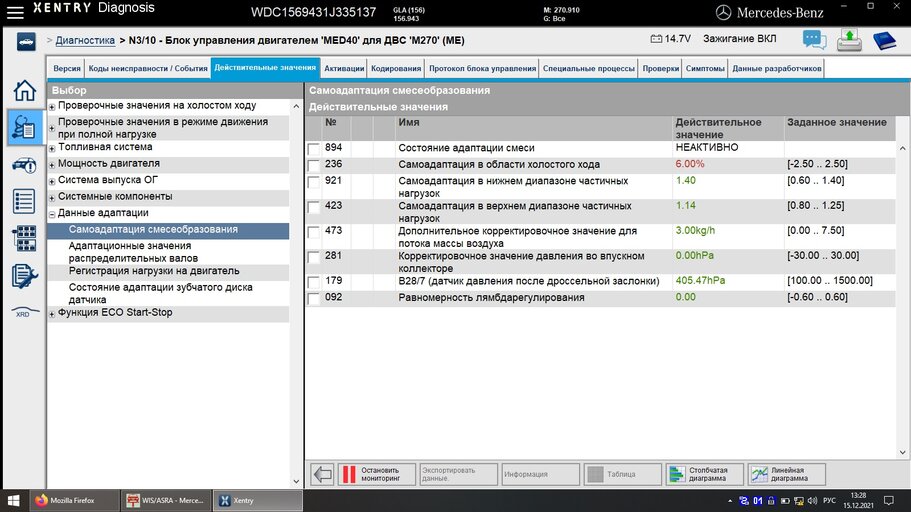911x512 pixels.
Task: Expand Системные компоненты node
Action: click(52, 198)
